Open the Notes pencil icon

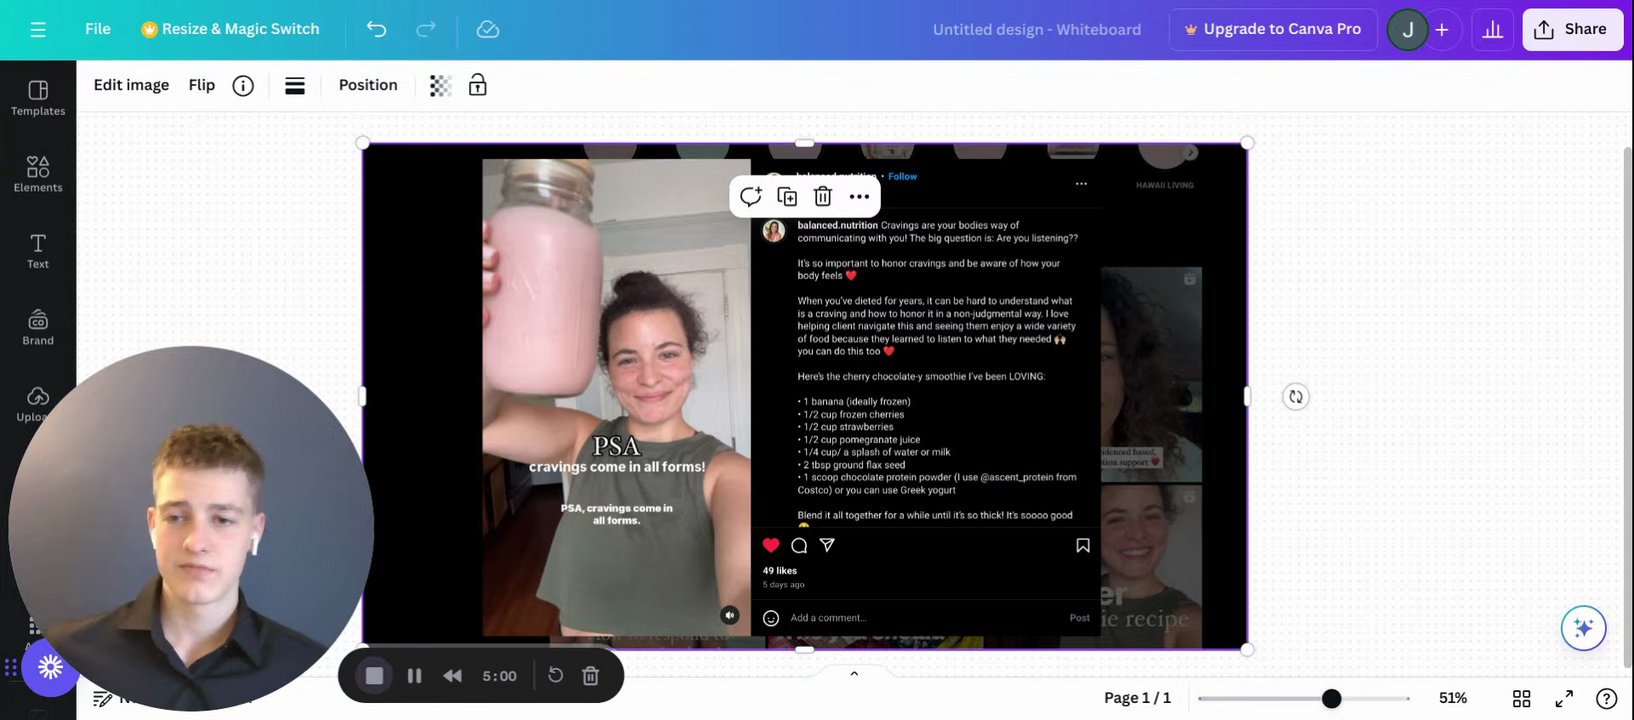(102, 698)
